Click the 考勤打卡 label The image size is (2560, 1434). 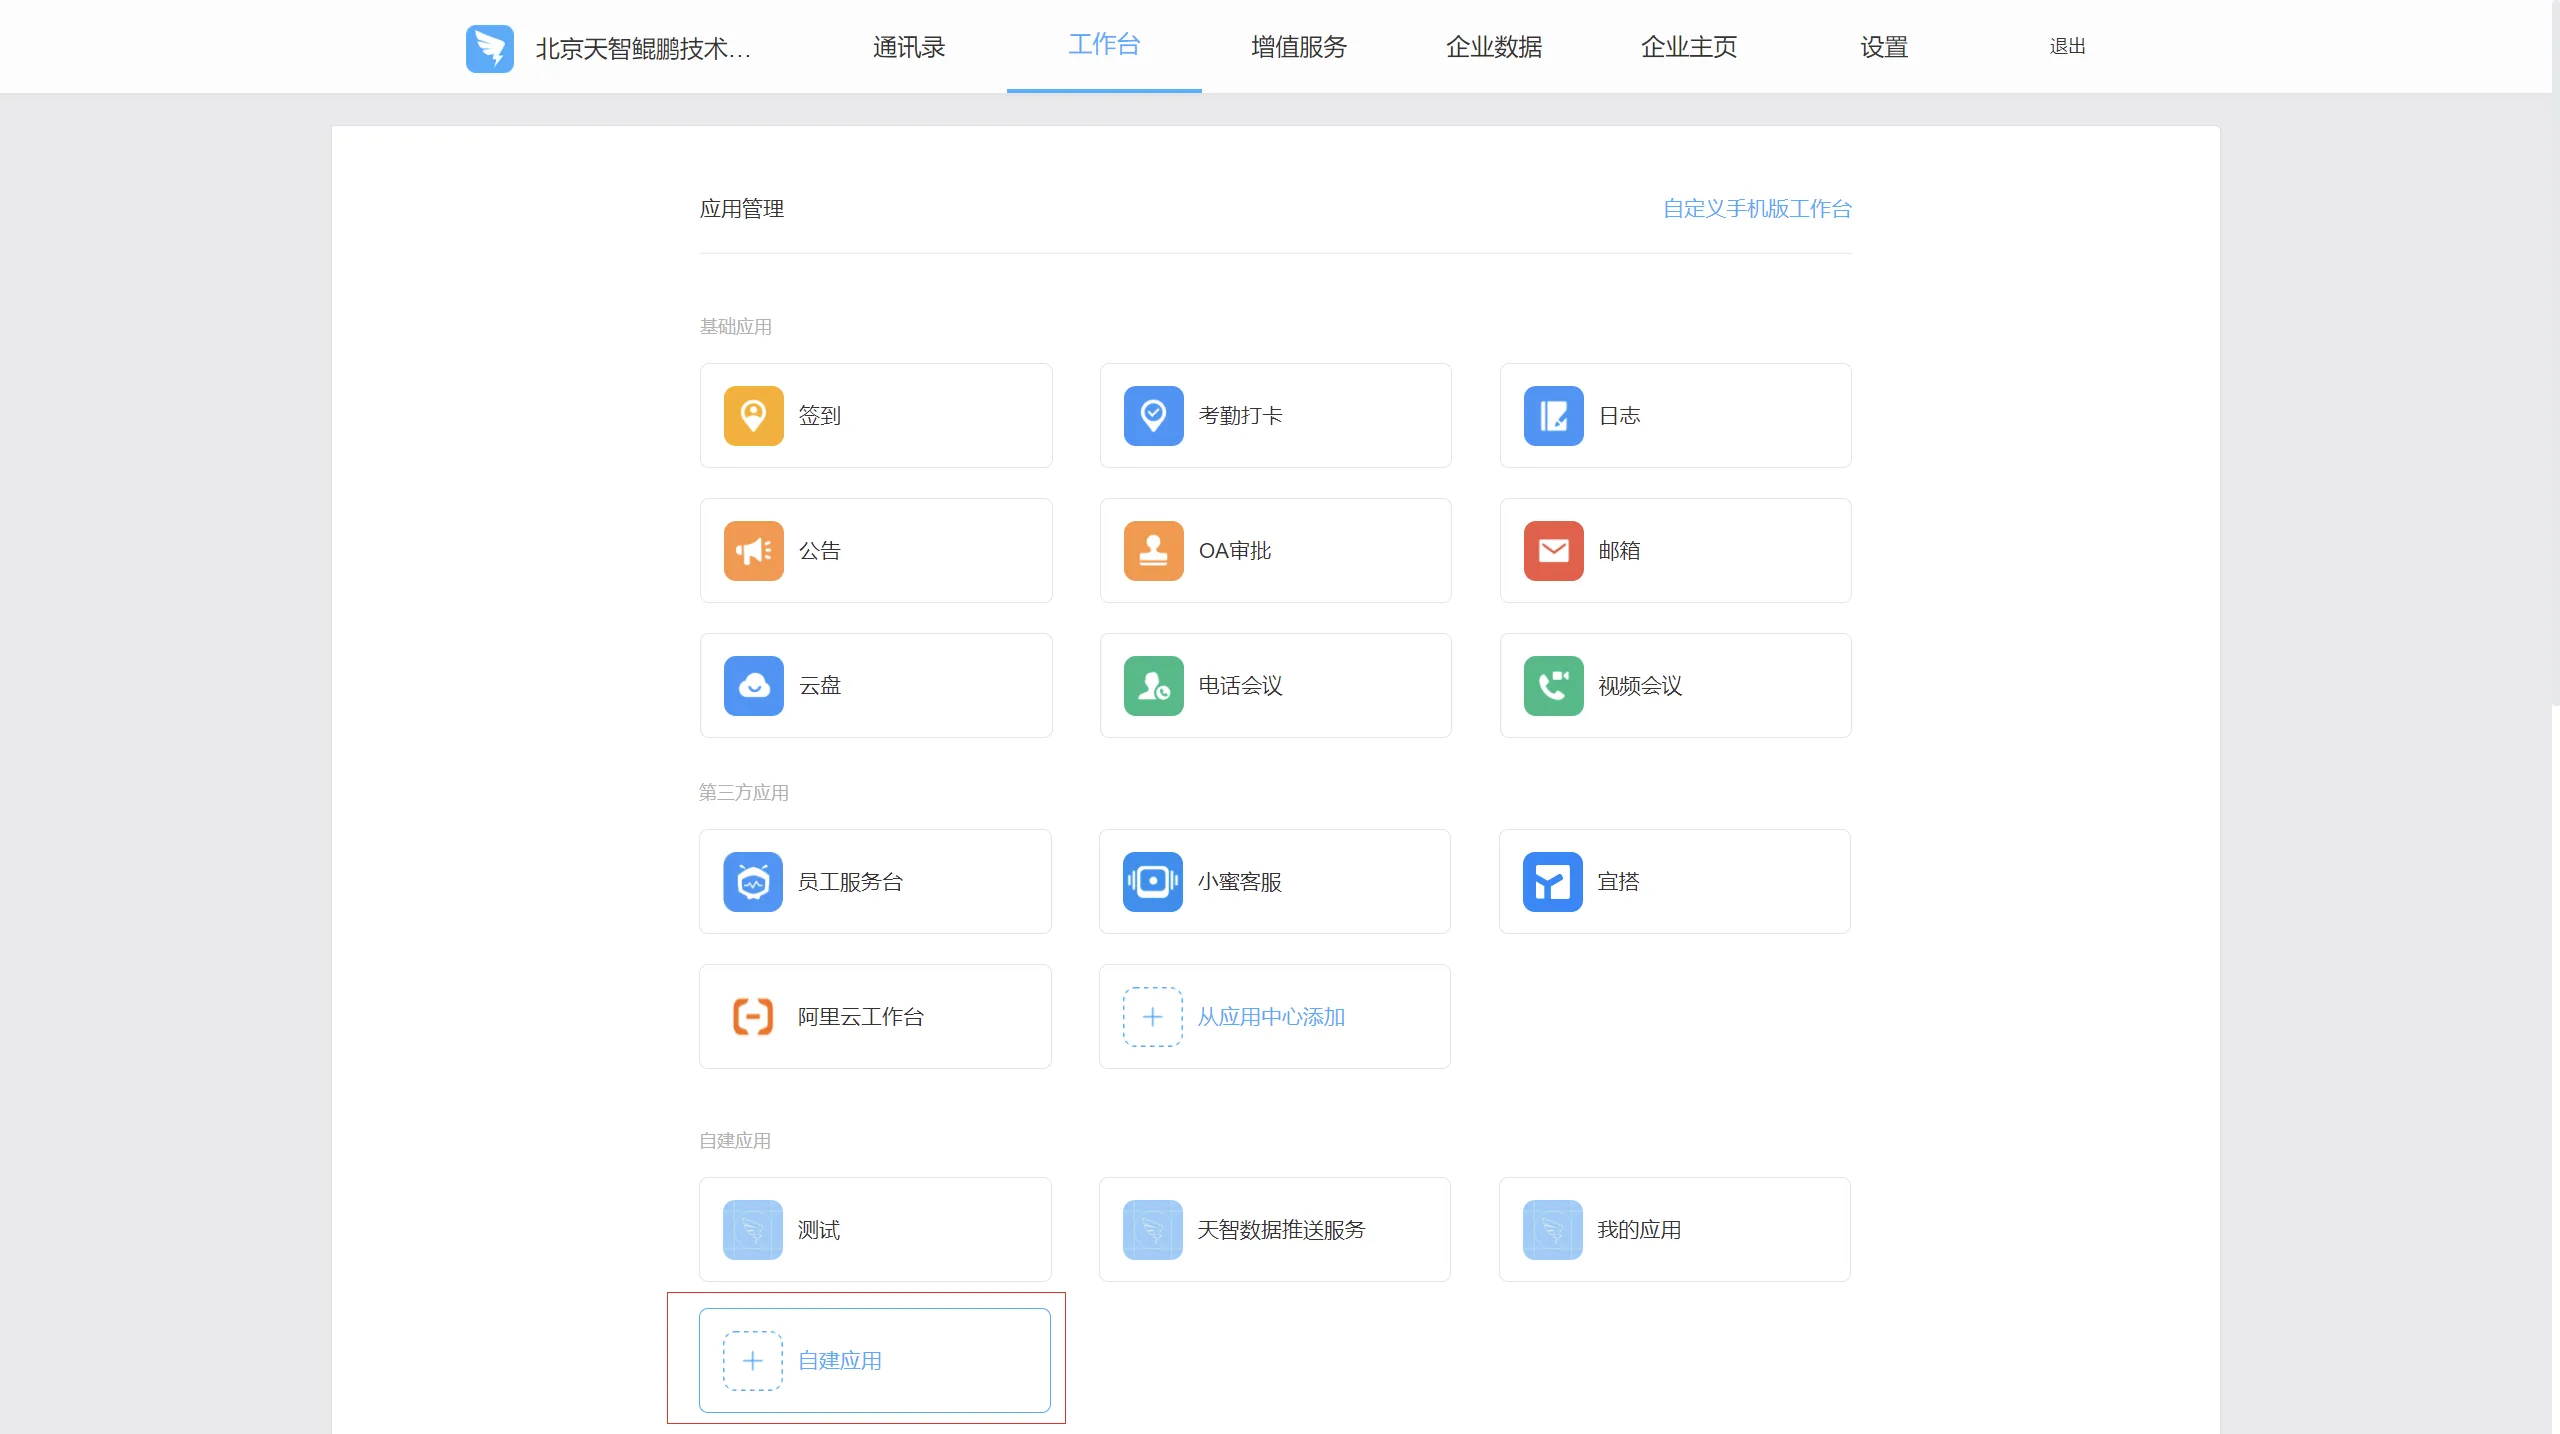coord(1240,415)
